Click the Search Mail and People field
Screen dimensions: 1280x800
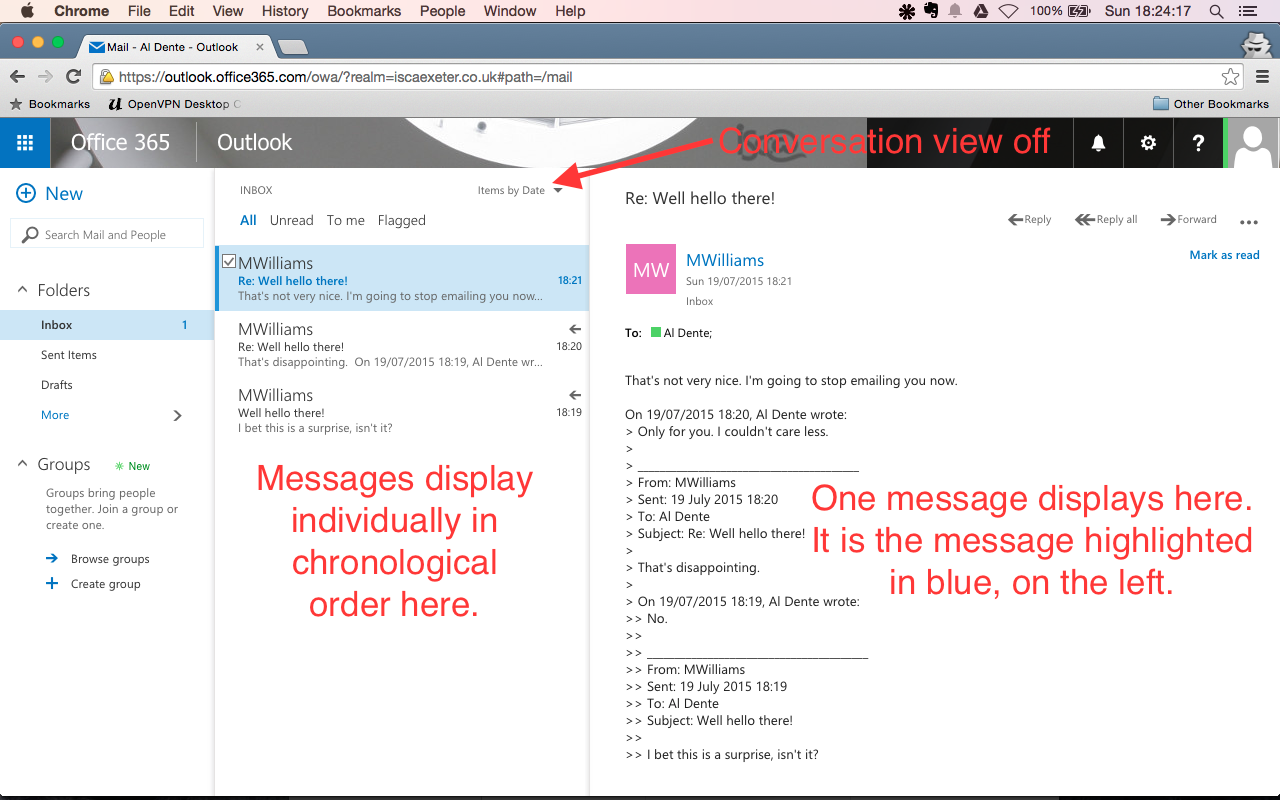click(x=107, y=235)
